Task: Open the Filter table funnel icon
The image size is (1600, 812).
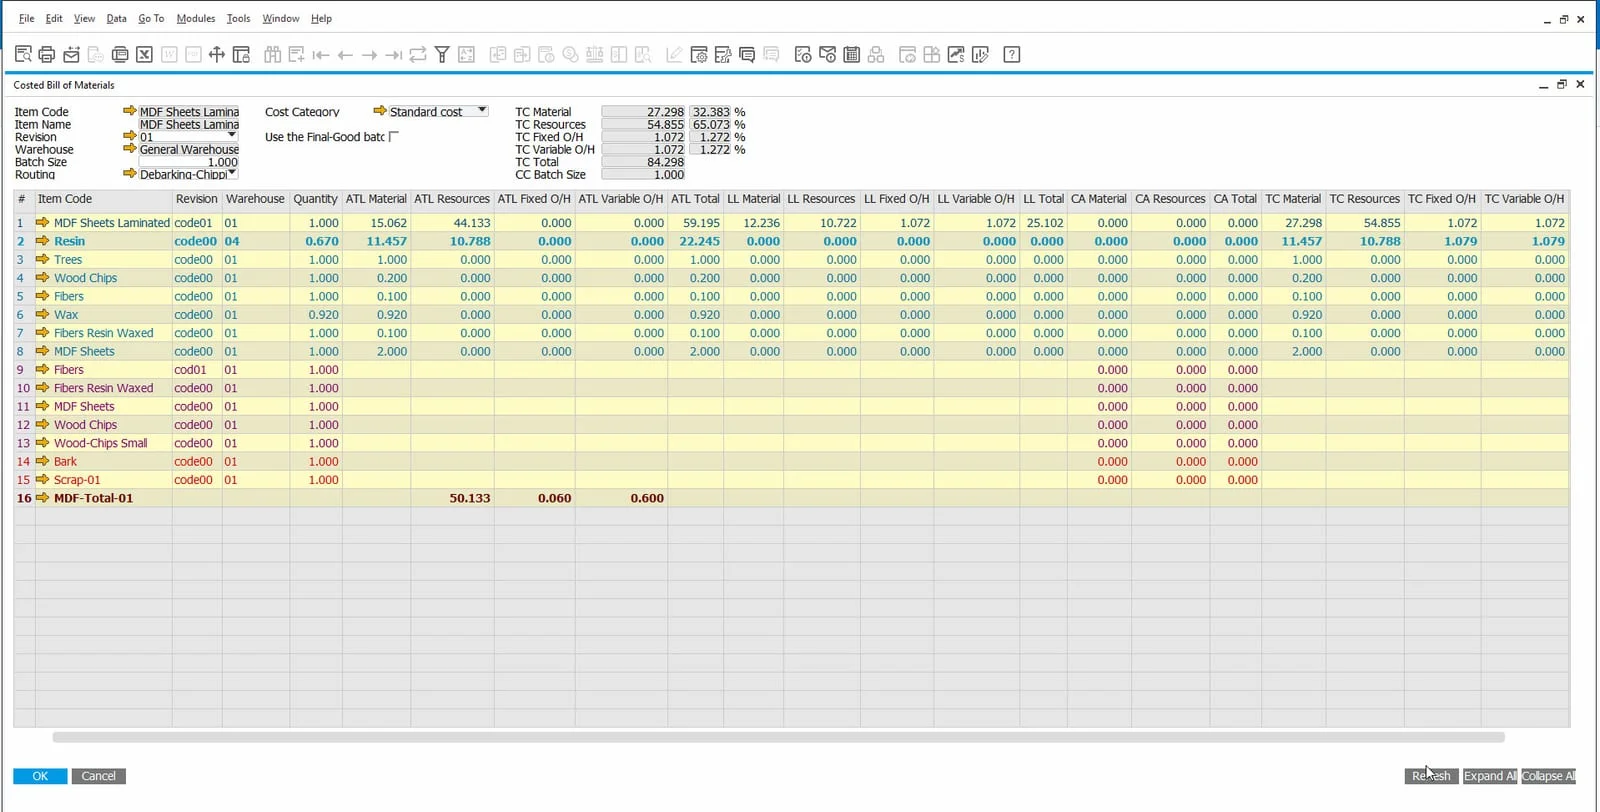Action: tap(442, 55)
